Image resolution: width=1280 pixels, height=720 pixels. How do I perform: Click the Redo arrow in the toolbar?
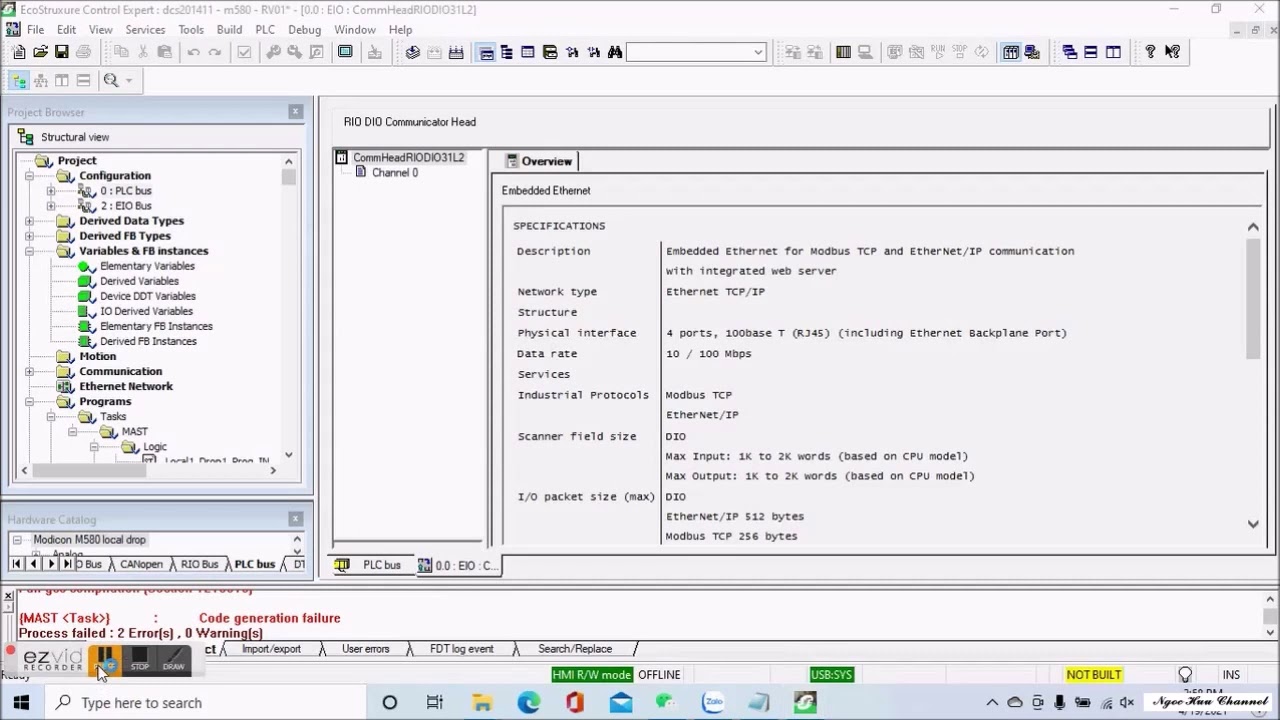pyautogui.click(x=214, y=52)
